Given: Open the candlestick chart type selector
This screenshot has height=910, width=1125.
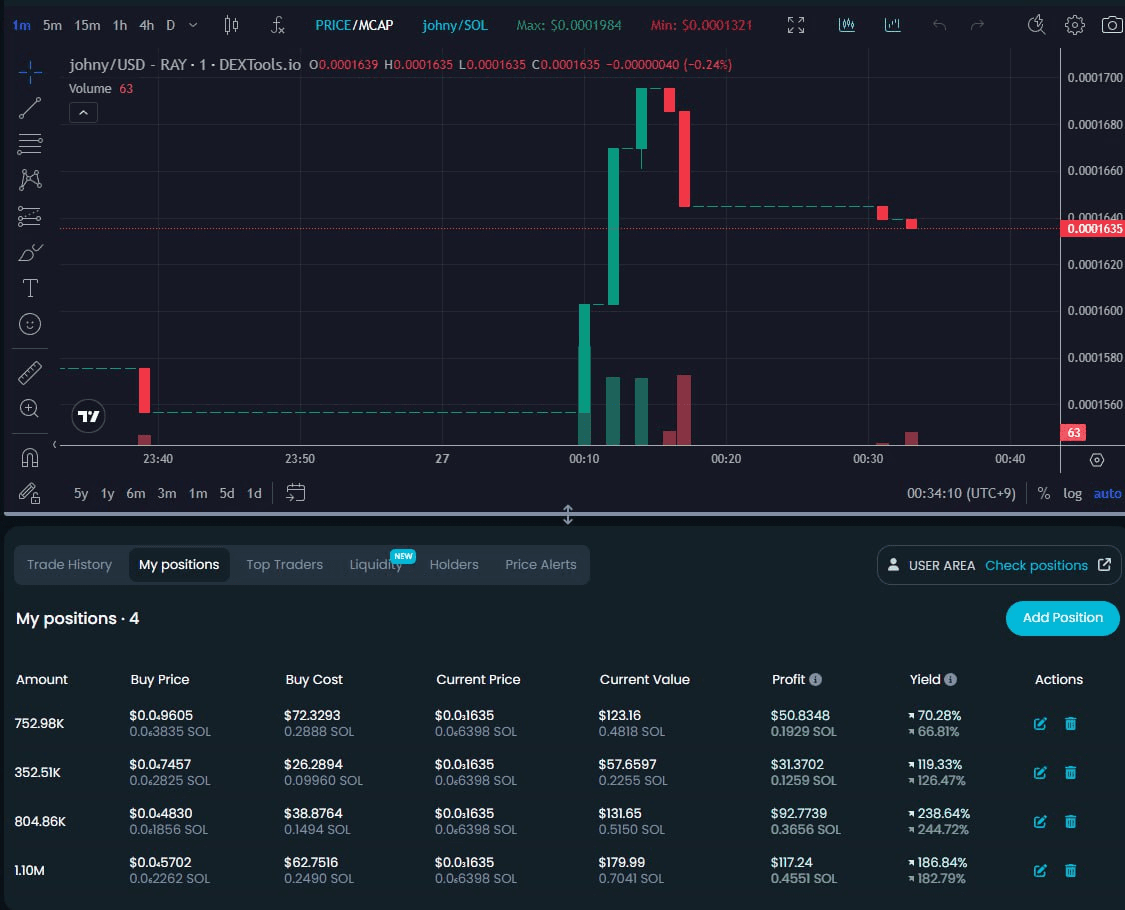Looking at the screenshot, I should (231, 25).
